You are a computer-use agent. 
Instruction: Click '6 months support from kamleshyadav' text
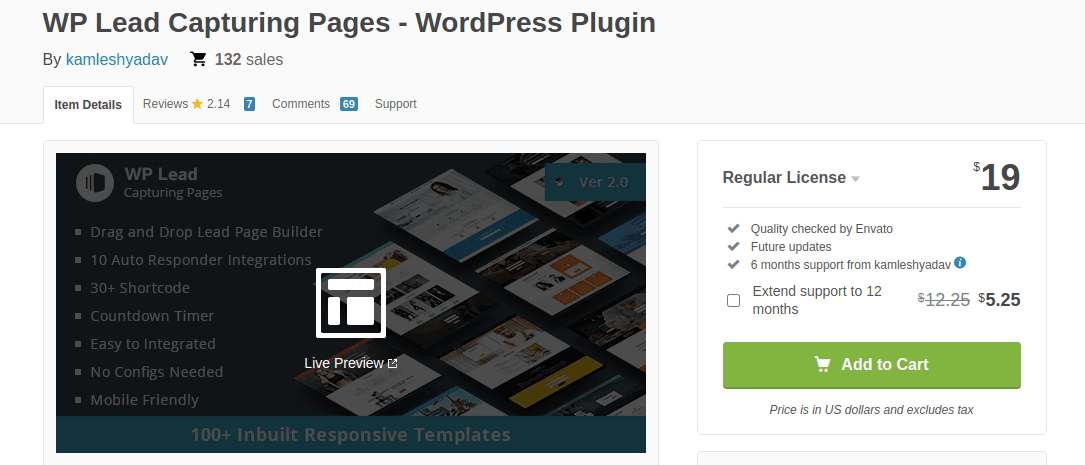850,264
